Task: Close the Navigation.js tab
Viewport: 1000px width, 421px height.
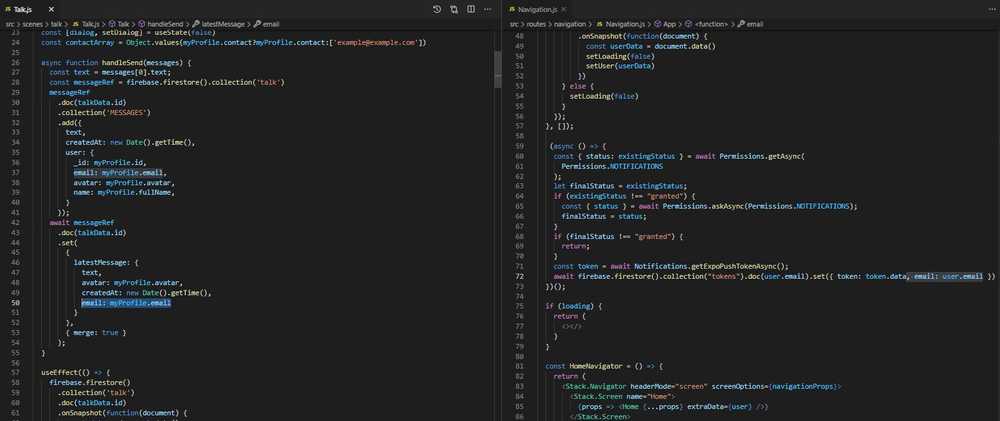Action: coord(562,10)
